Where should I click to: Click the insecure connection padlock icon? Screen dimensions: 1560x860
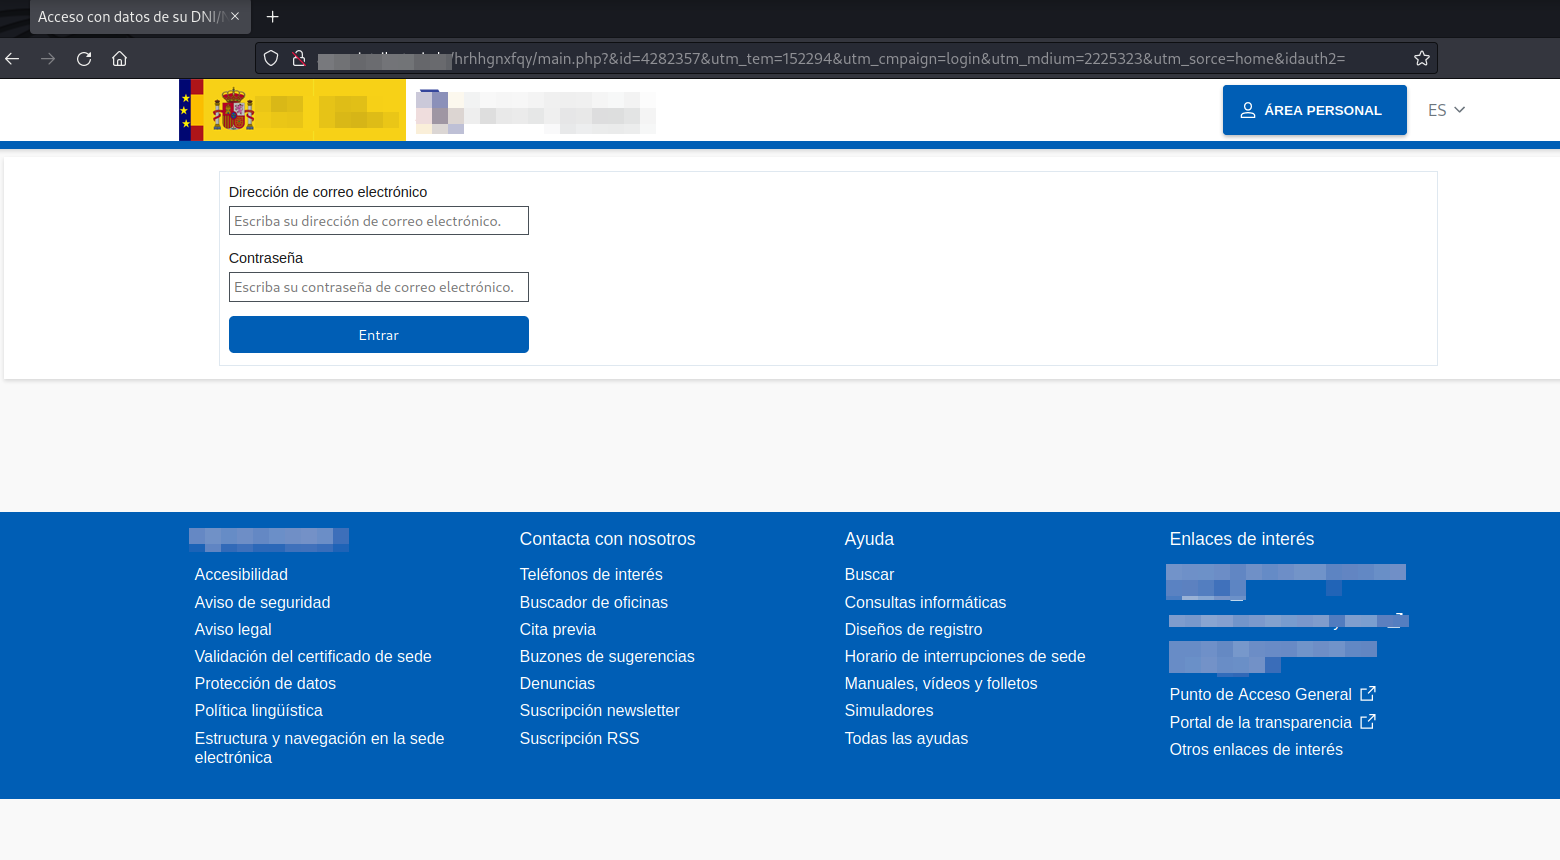coord(298,59)
